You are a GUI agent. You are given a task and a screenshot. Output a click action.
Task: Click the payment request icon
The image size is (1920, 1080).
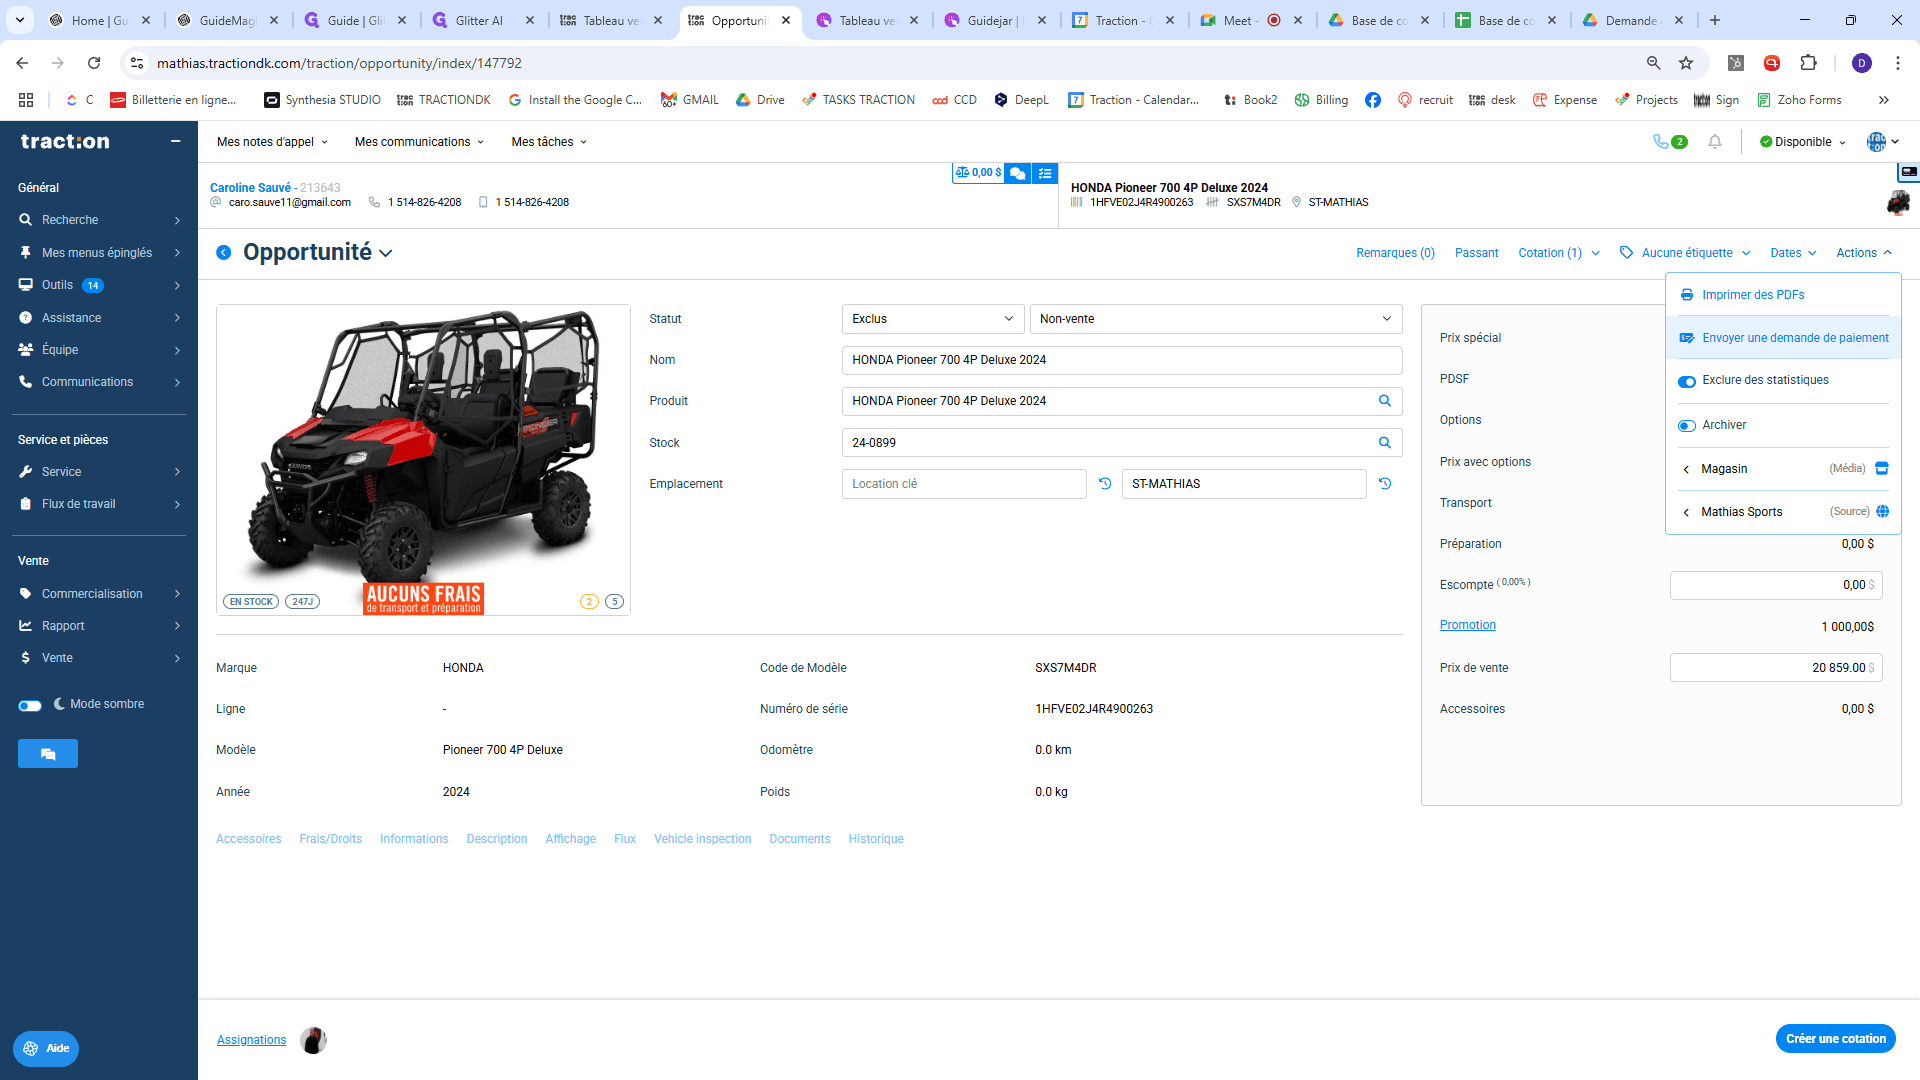(1687, 338)
